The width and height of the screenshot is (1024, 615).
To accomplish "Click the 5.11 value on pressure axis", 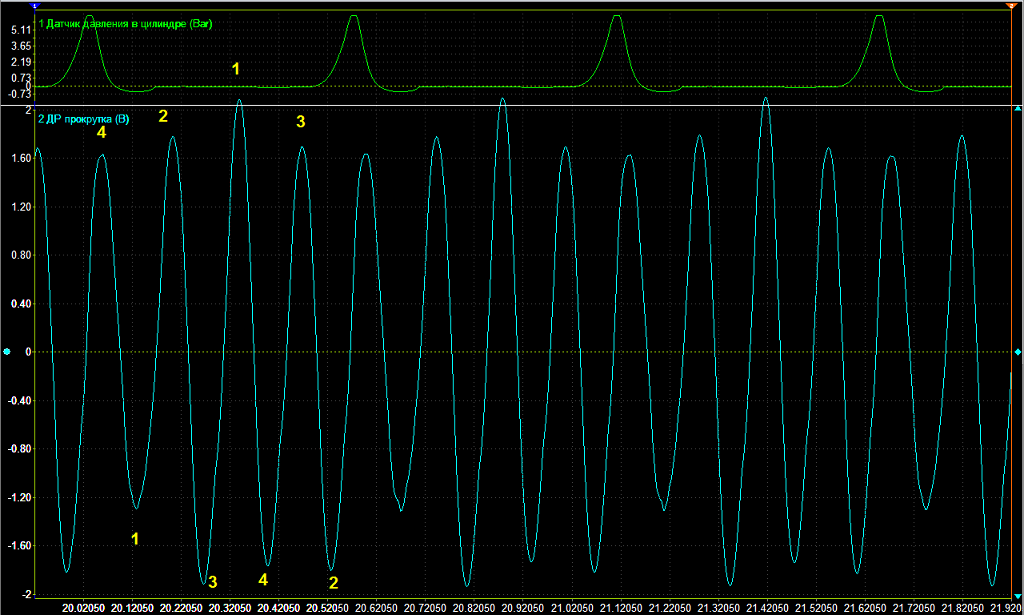I will 21,30.
